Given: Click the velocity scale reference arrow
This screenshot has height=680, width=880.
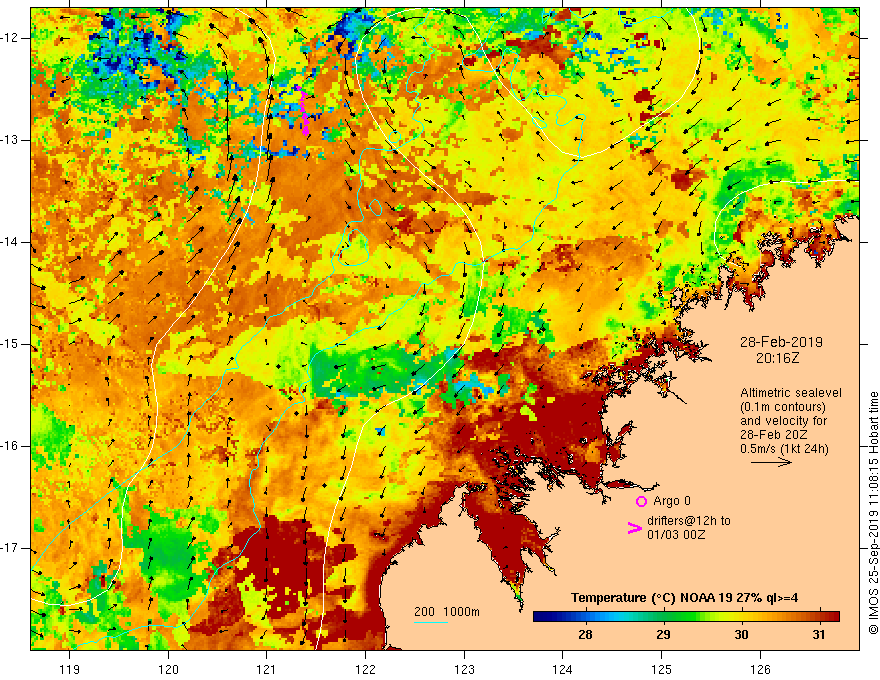Looking at the screenshot, I should pyautogui.click(x=772, y=462).
